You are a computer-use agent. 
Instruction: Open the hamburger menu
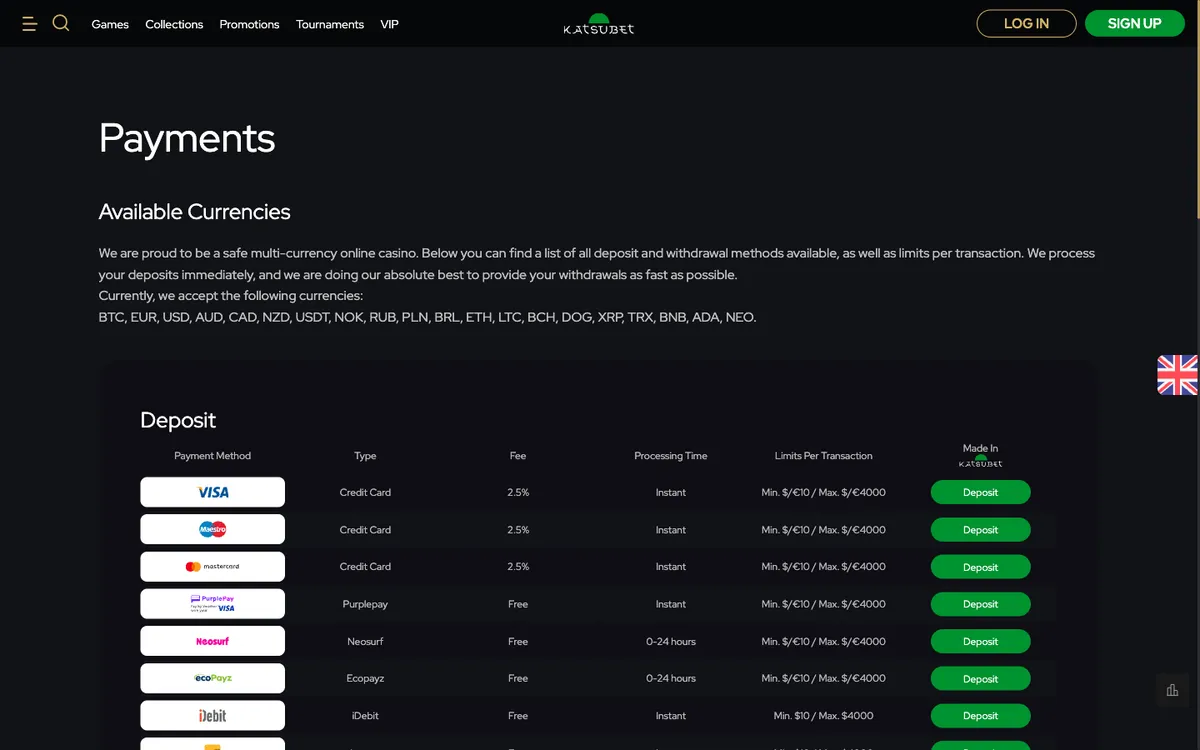29,23
